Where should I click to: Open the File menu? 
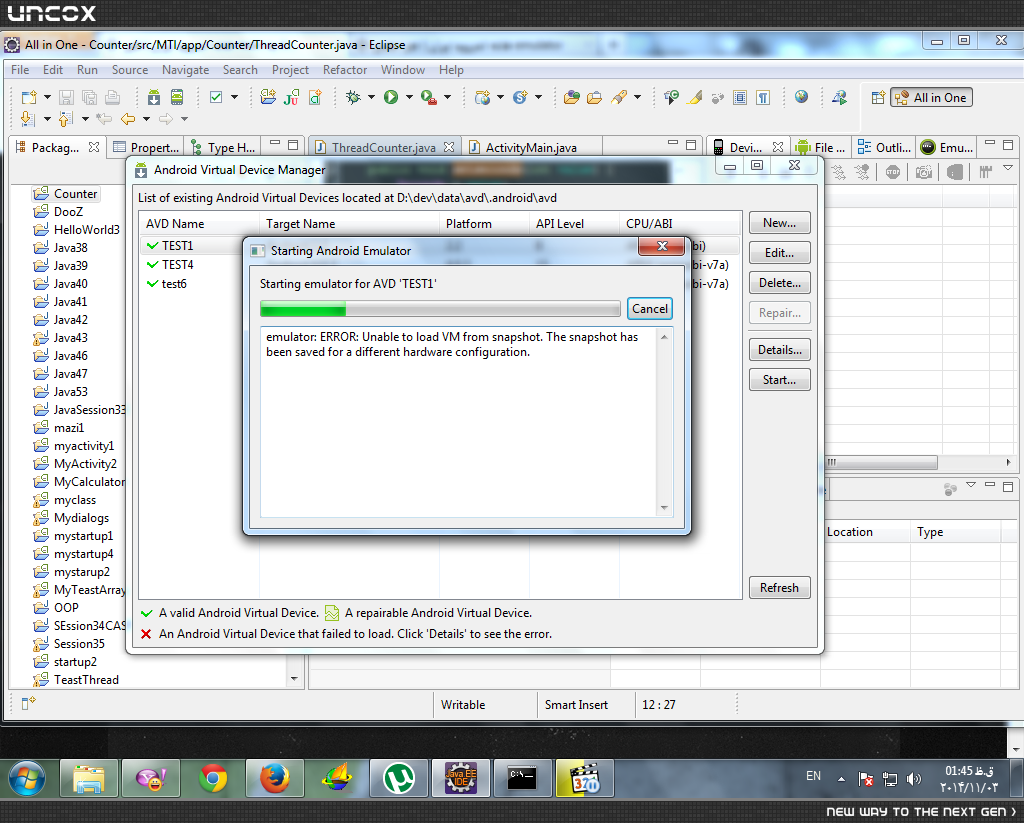pyautogui.click(x=20, y=70)
